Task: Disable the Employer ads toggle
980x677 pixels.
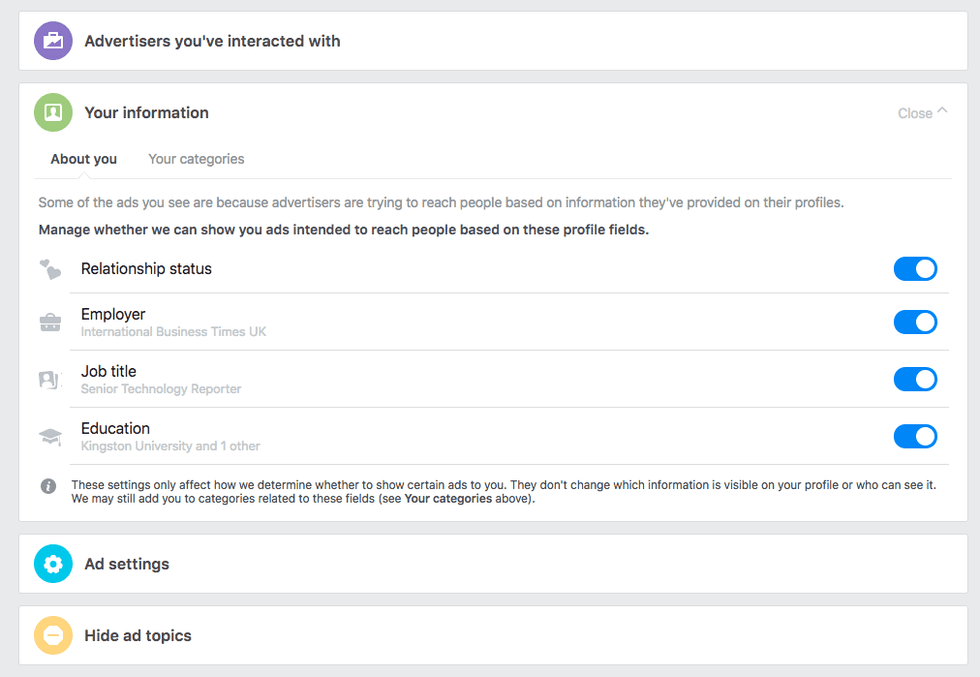Action: tap(914, 322)
